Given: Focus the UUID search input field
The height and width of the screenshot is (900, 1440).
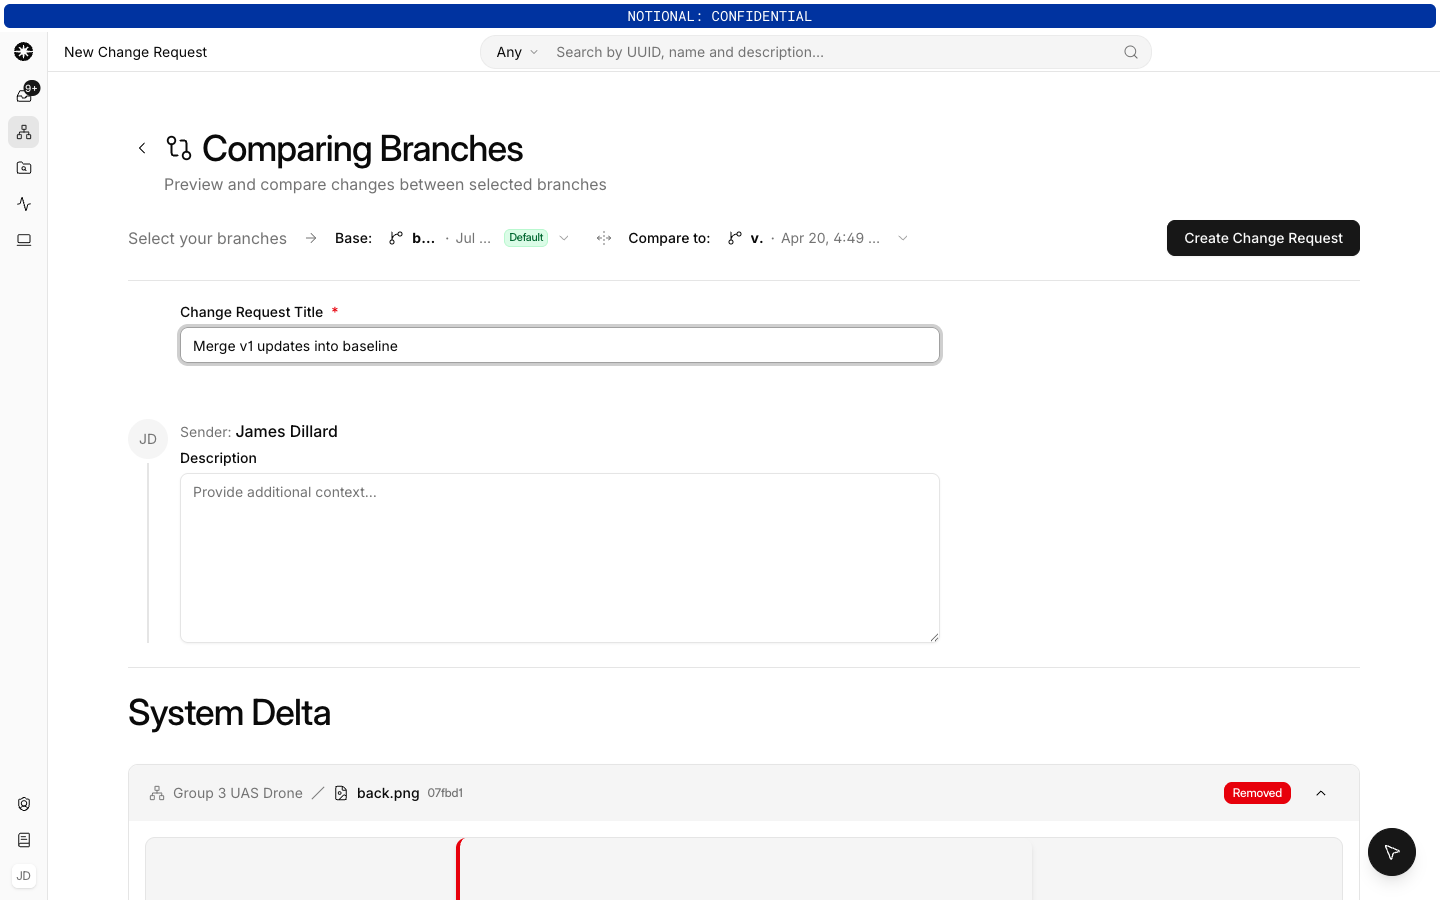Looking at the screenshot, I should [834, 52].
